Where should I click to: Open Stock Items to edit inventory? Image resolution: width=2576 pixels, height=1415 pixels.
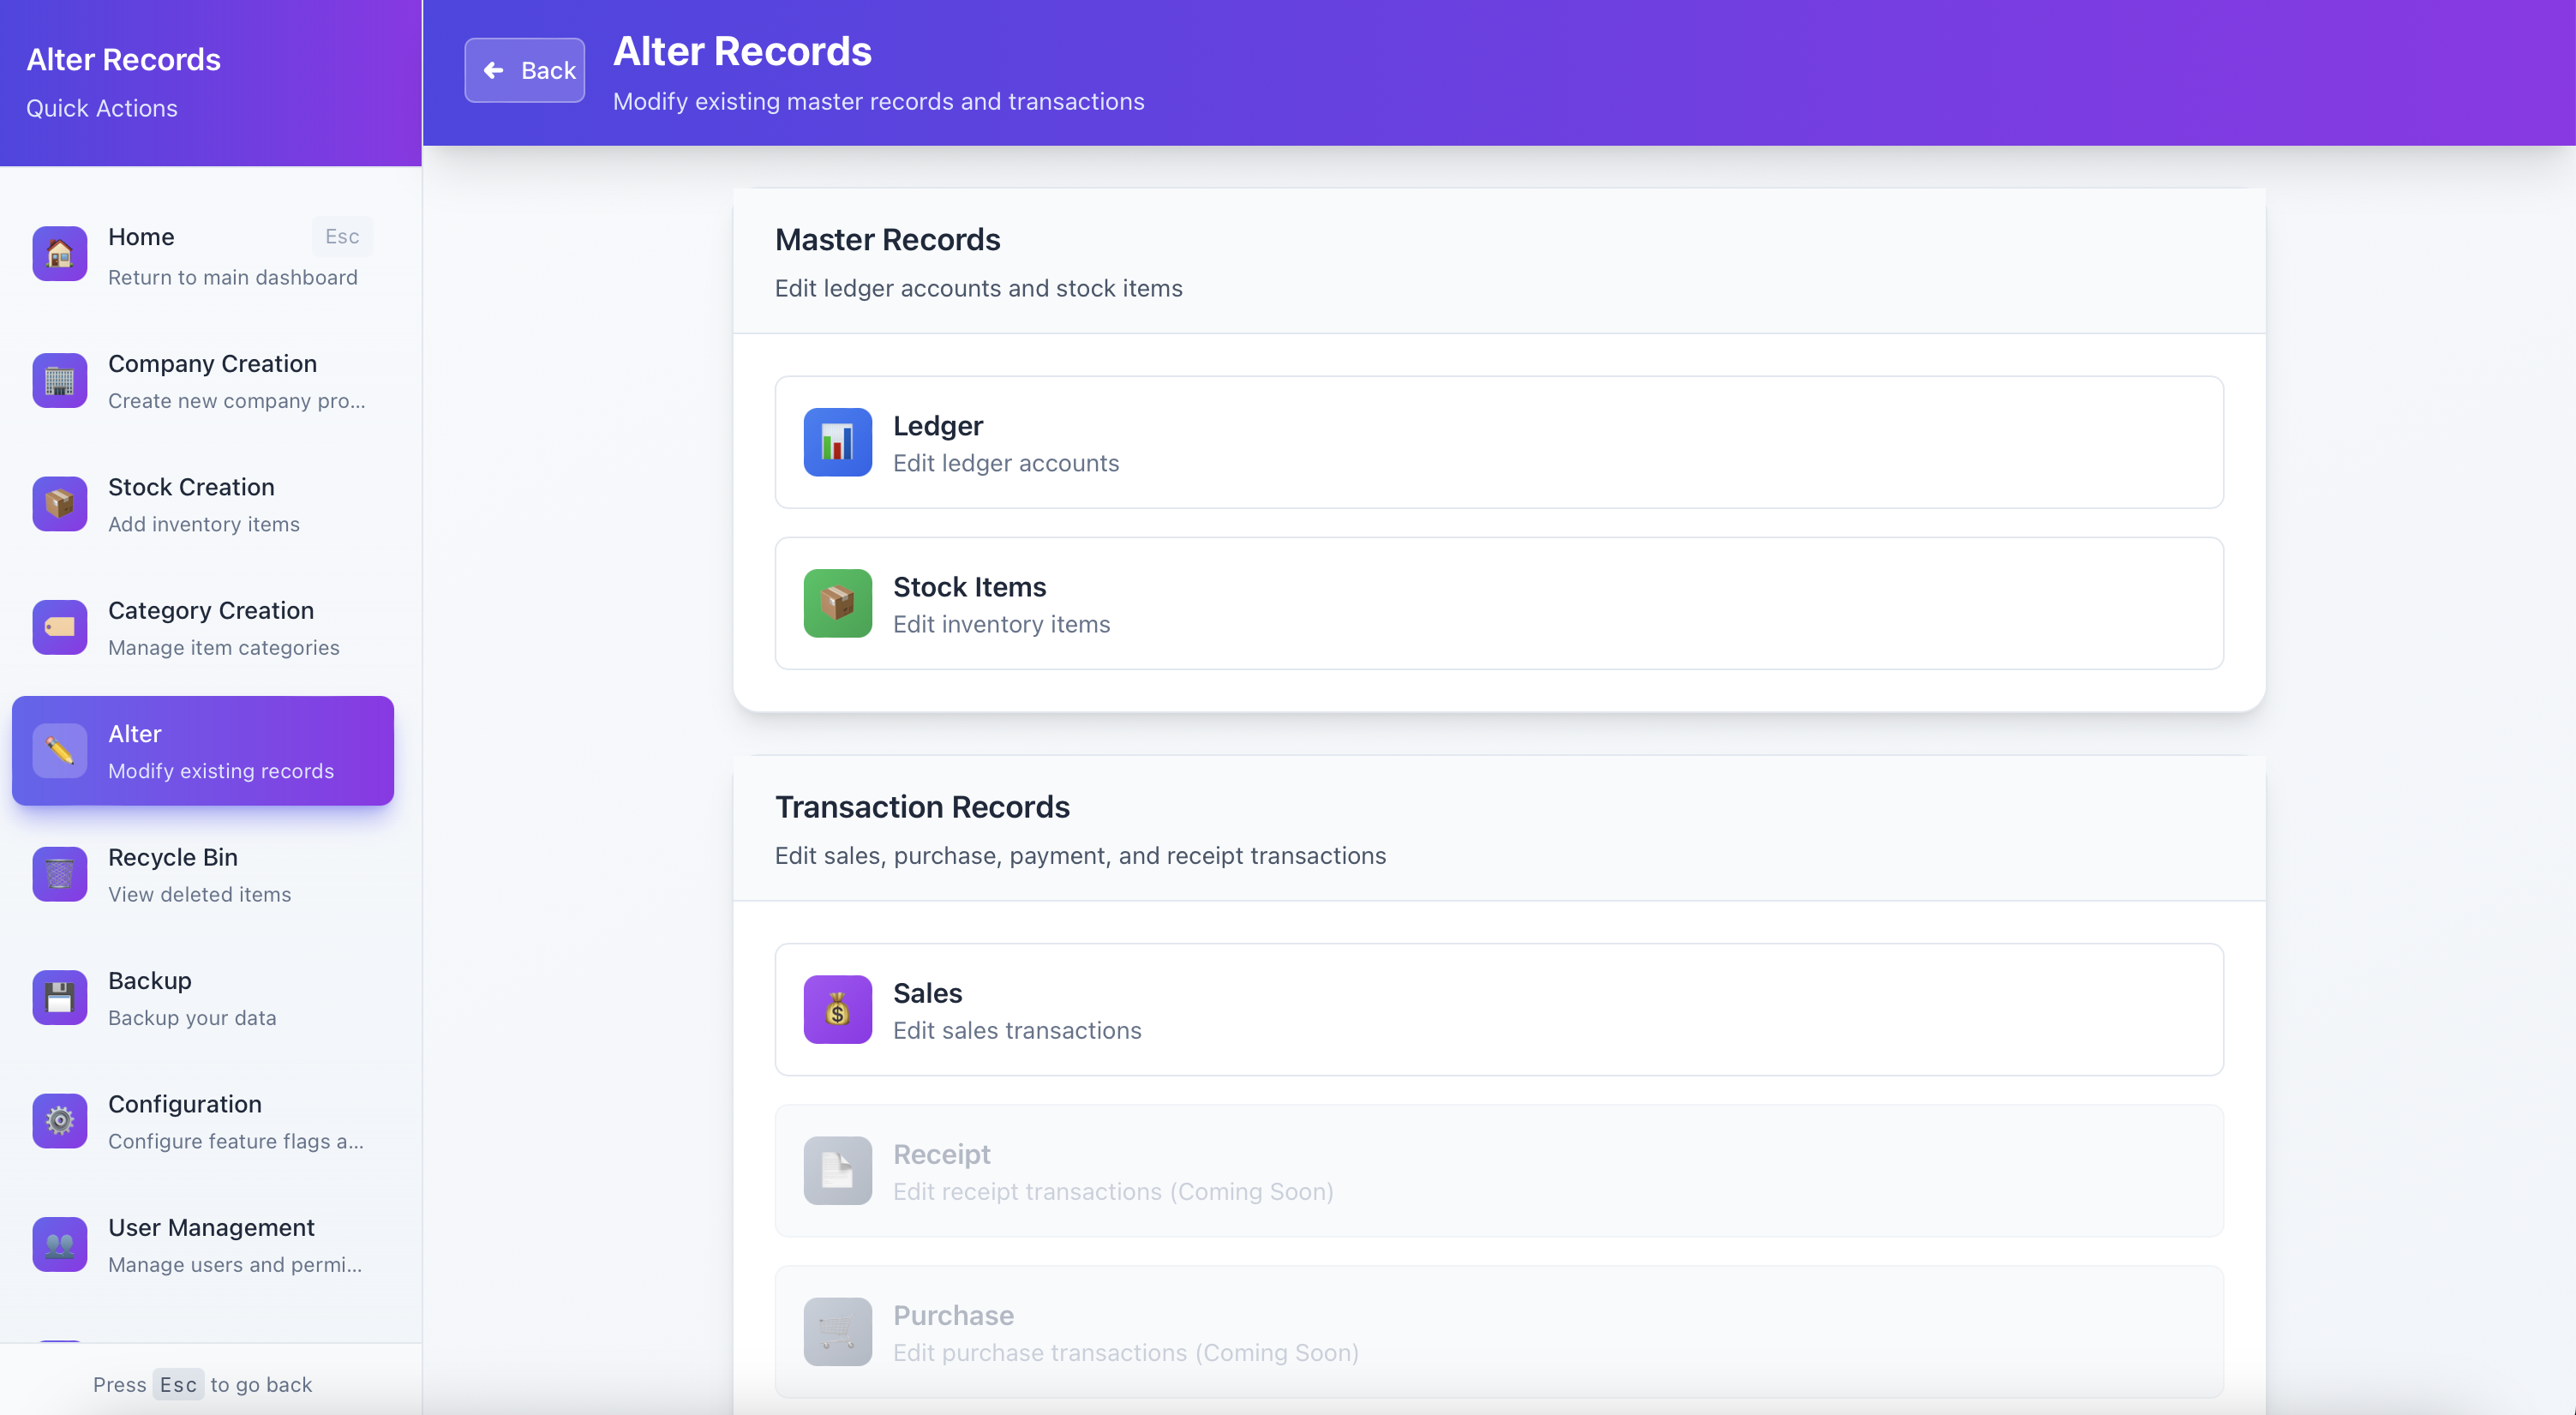tap(1498, 603)
